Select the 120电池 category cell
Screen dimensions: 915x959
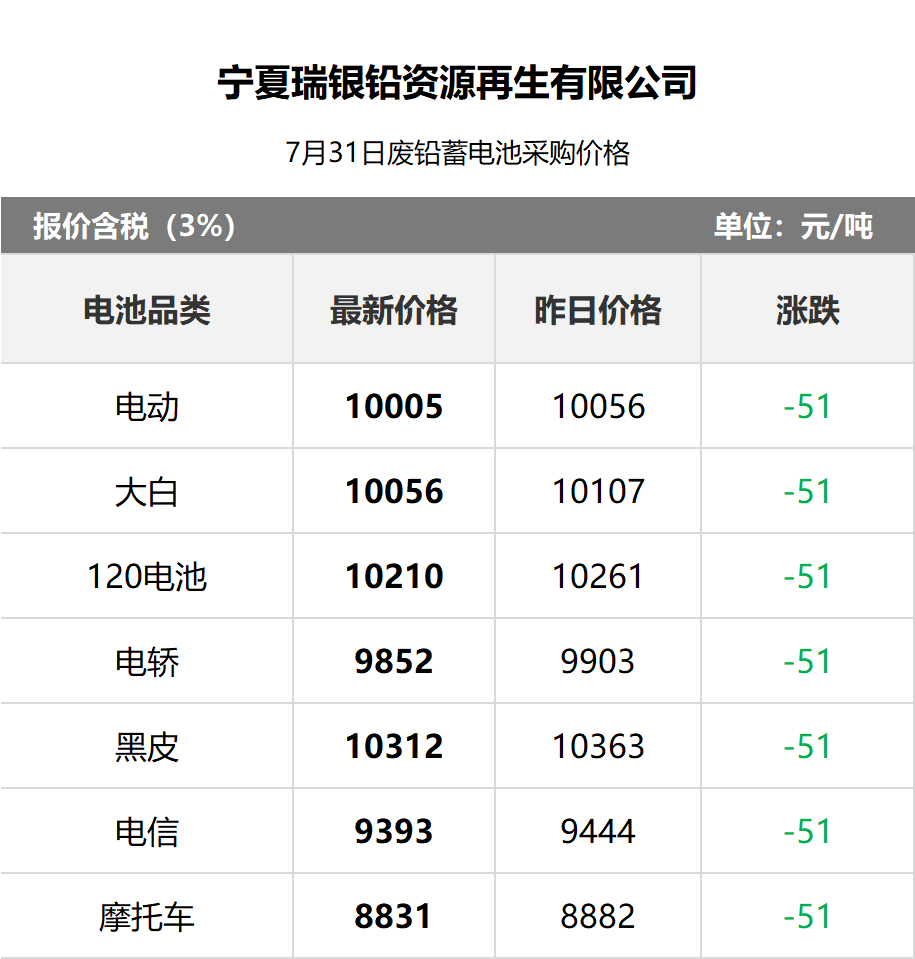pos(147,577)
